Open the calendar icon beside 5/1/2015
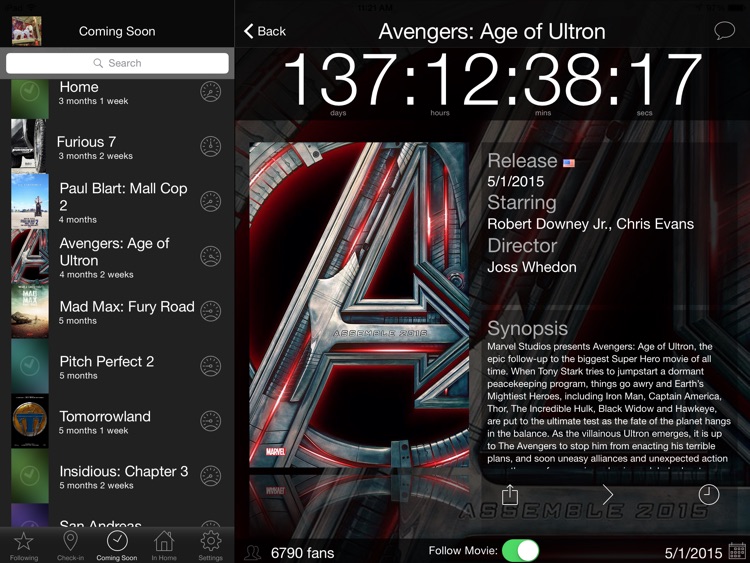This screenshot has width=750, height=563. 737,552
